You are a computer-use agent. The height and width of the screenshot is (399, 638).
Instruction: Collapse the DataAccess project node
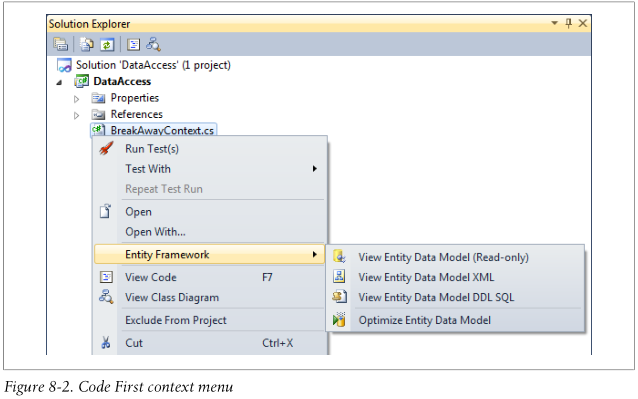(59, 83)
